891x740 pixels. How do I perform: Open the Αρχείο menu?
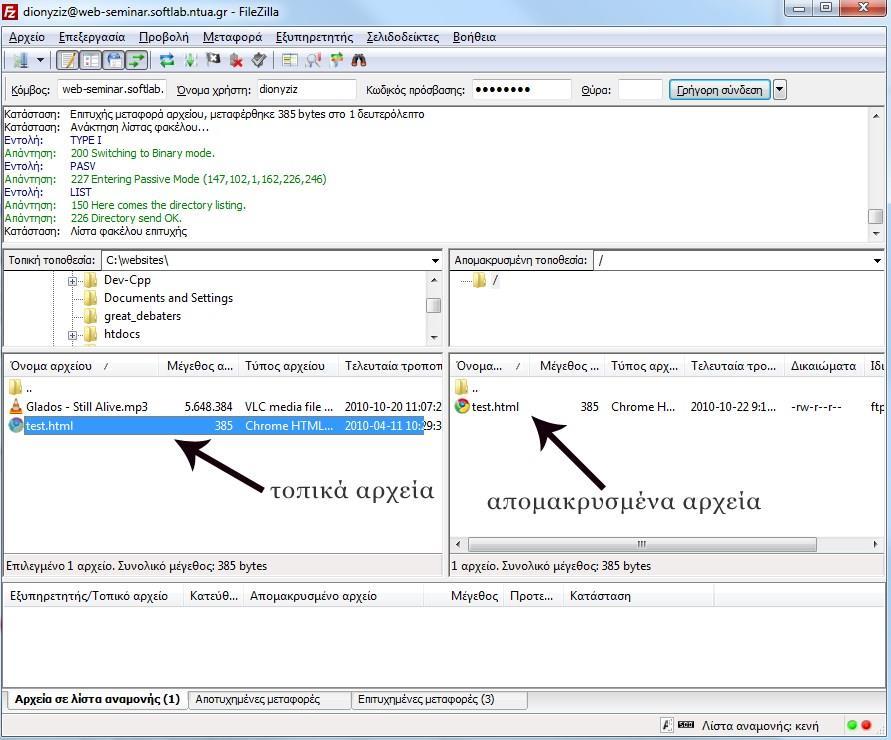point(27,37)
